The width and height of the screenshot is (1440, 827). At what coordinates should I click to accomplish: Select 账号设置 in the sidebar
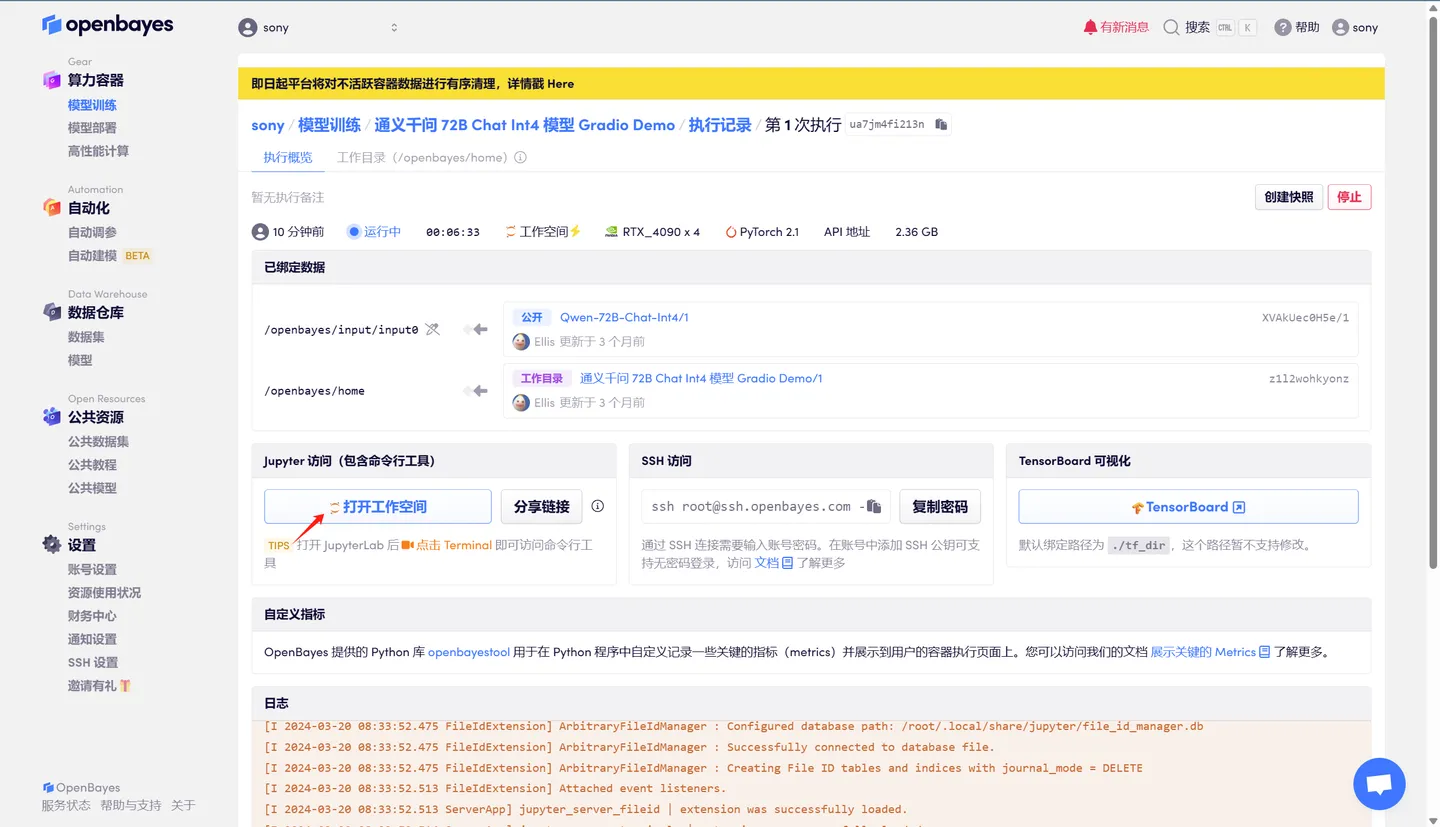pos(92,570)
